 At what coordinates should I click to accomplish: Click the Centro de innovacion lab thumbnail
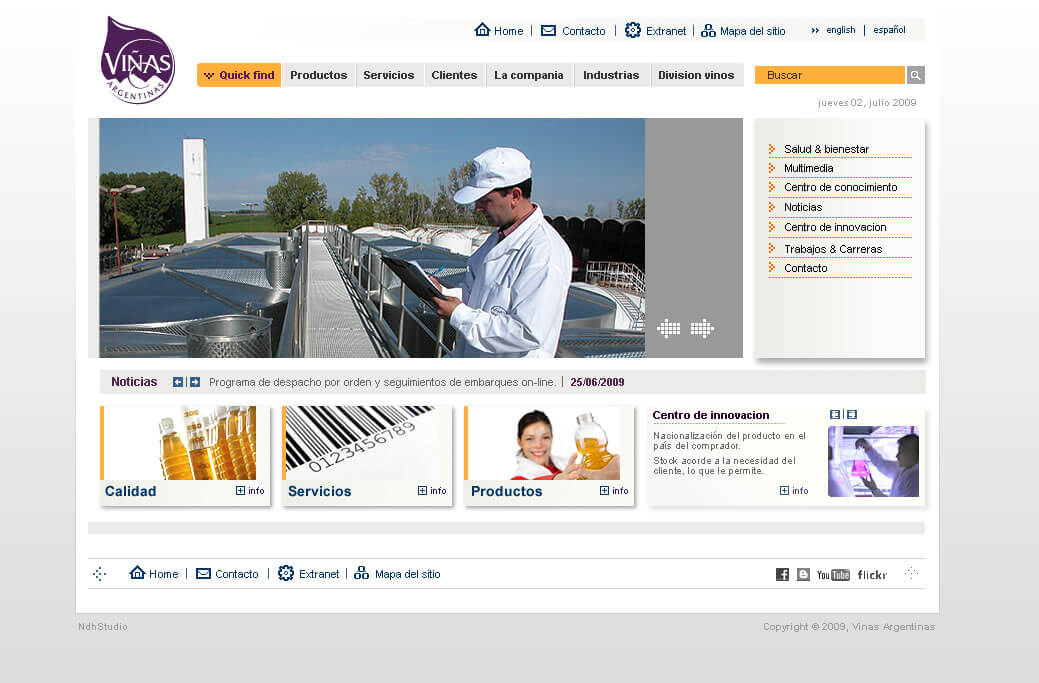tap(873, 461)
